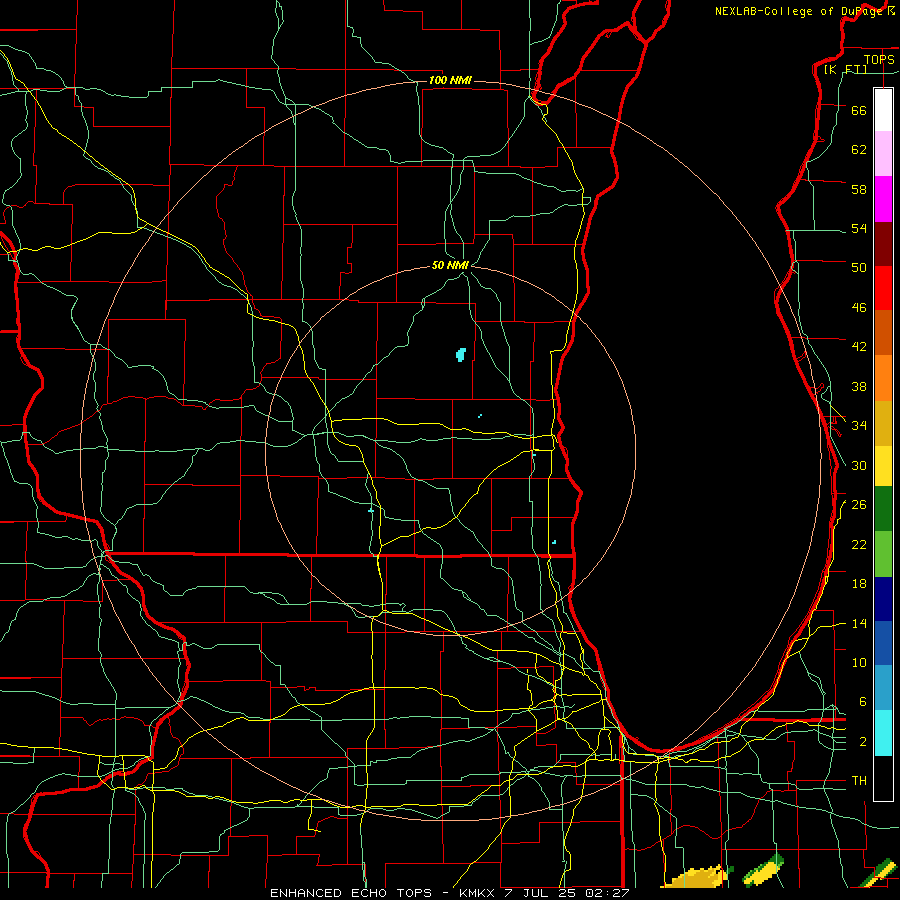
Task: Click the '50 NMI' range ring label
Action: pyautogui.click(x=450, y=265)
